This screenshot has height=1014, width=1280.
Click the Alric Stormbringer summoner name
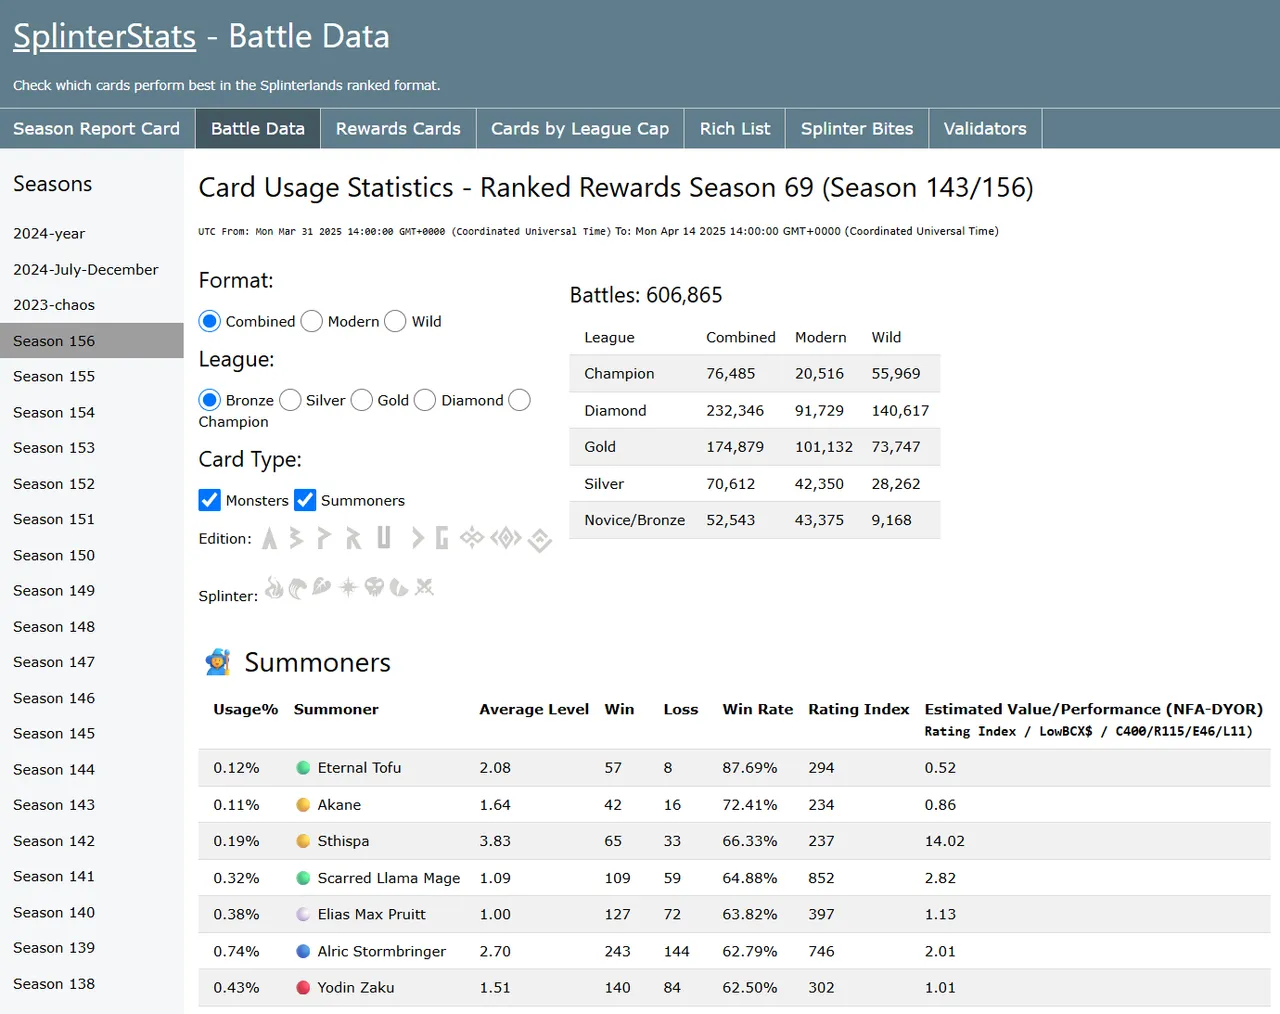382,951
